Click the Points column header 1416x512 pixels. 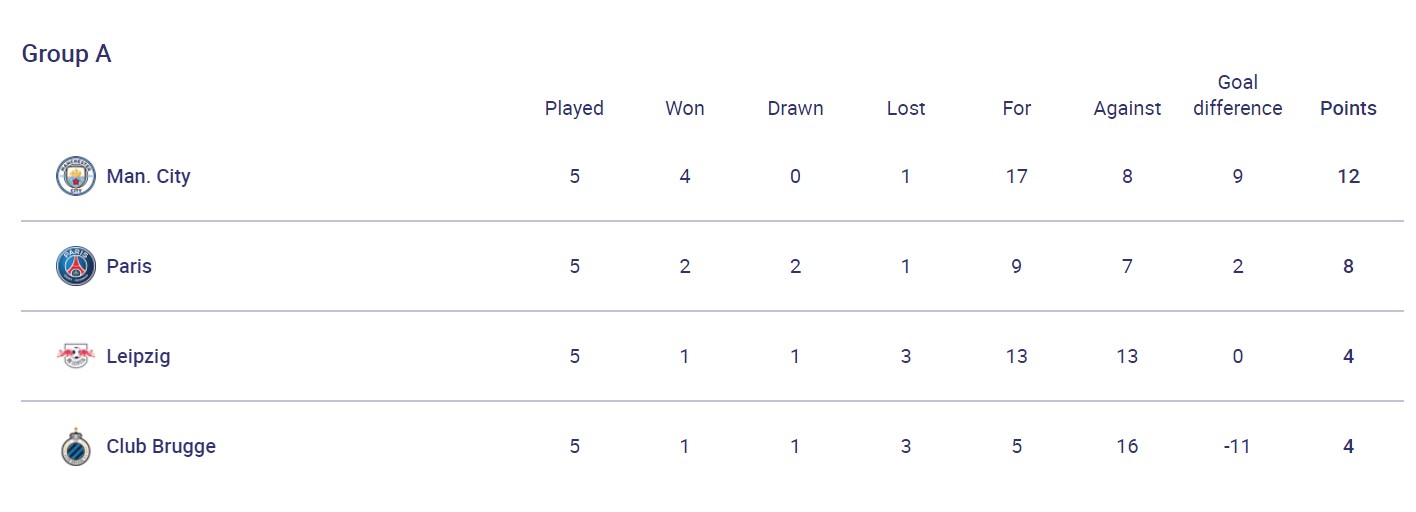click(1348, 108)
